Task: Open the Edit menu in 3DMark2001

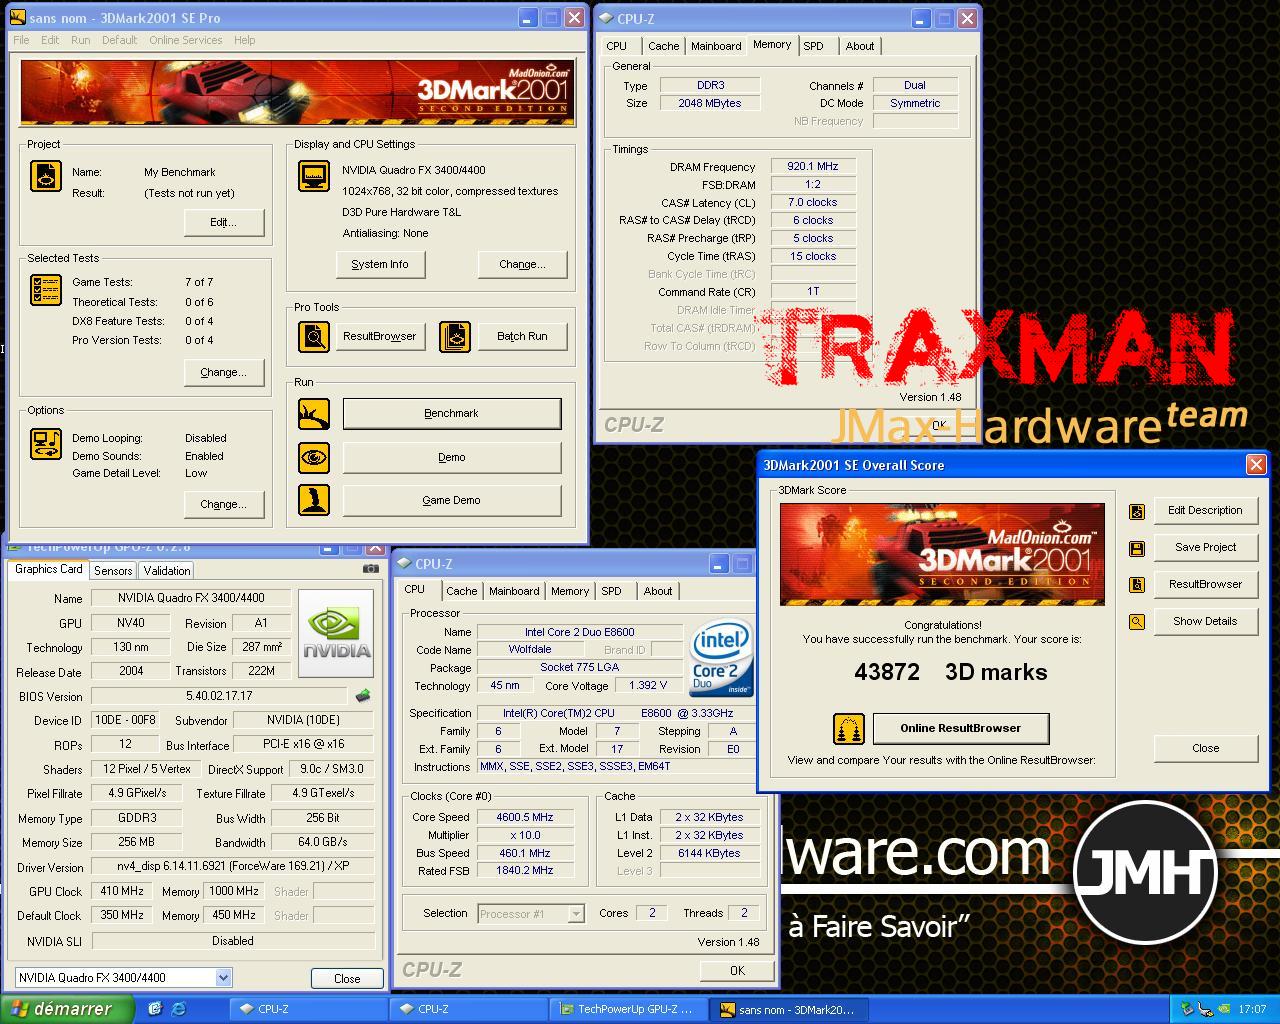Action: click(x=50, y=40)
